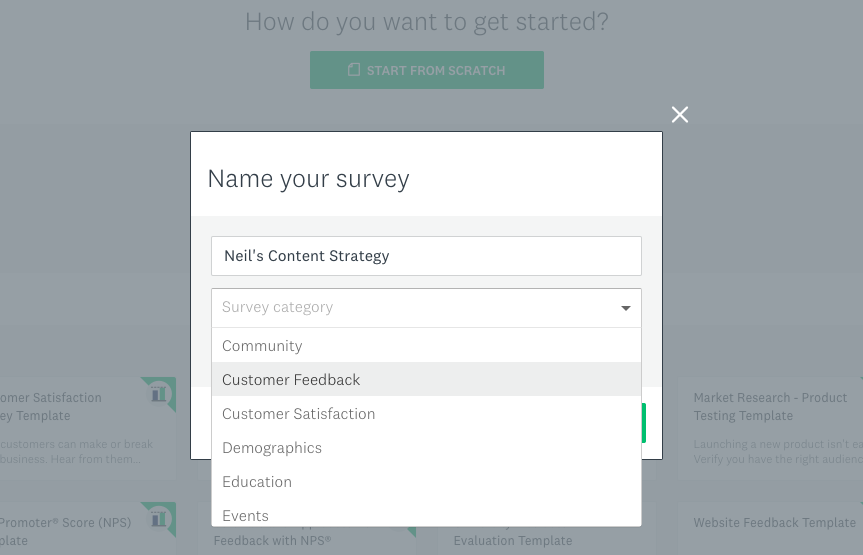Click the document icon on Start From Scratch
This screenshot has width=863, height=555.
point(354,69)
